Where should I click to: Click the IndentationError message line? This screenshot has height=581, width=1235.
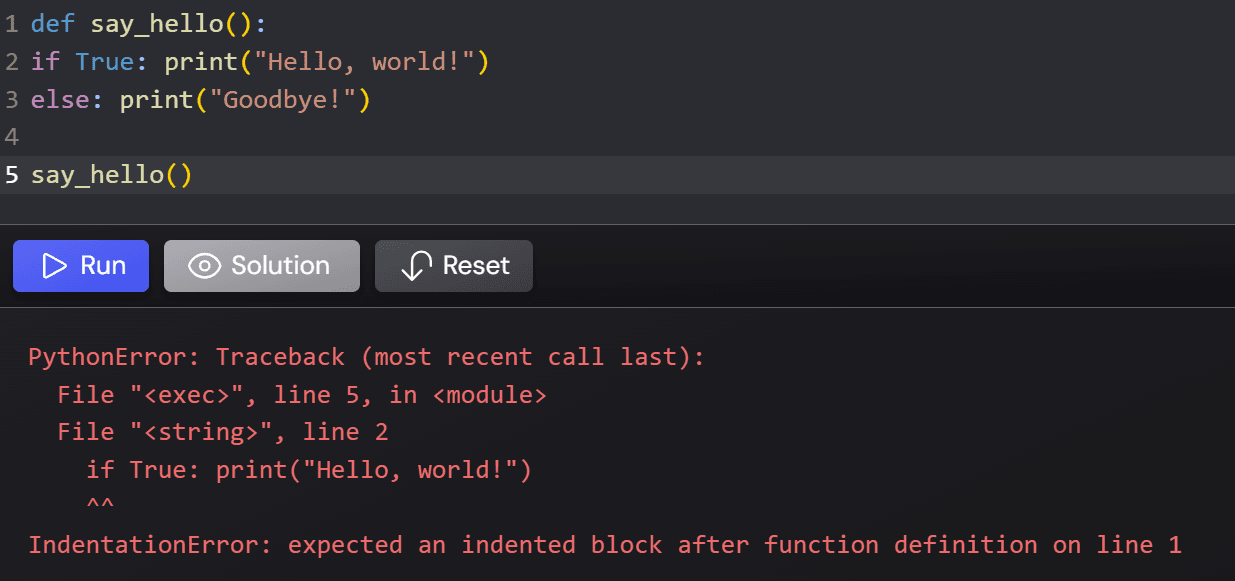tap(600, 544)
